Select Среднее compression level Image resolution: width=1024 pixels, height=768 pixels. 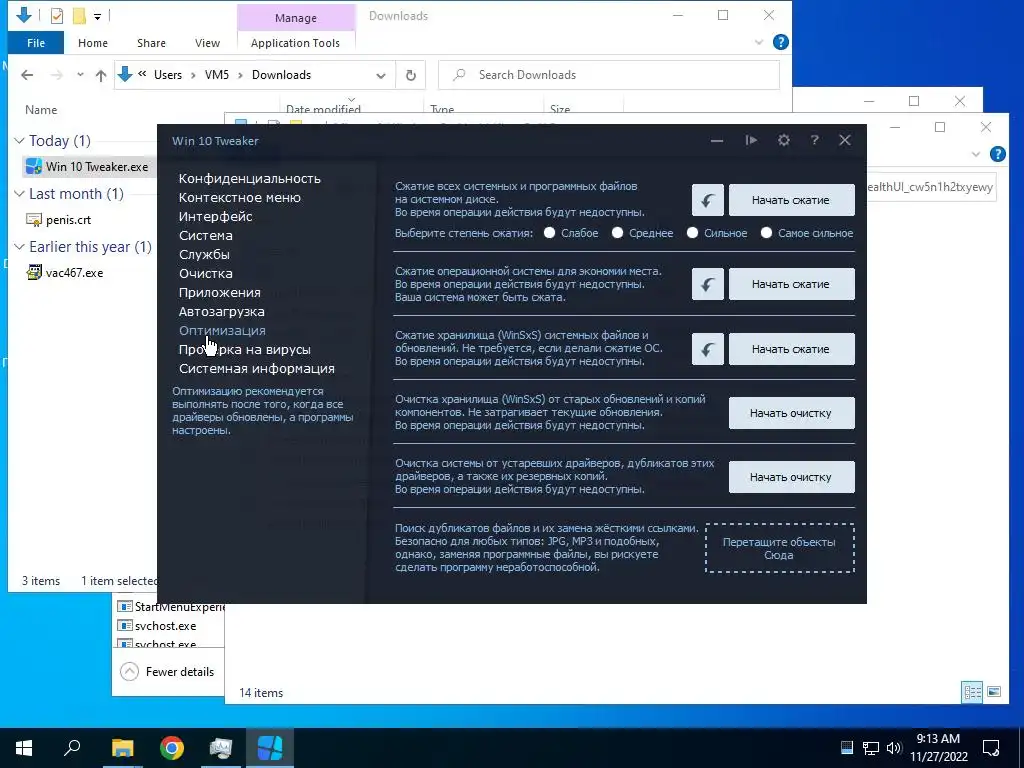(617, 233)
